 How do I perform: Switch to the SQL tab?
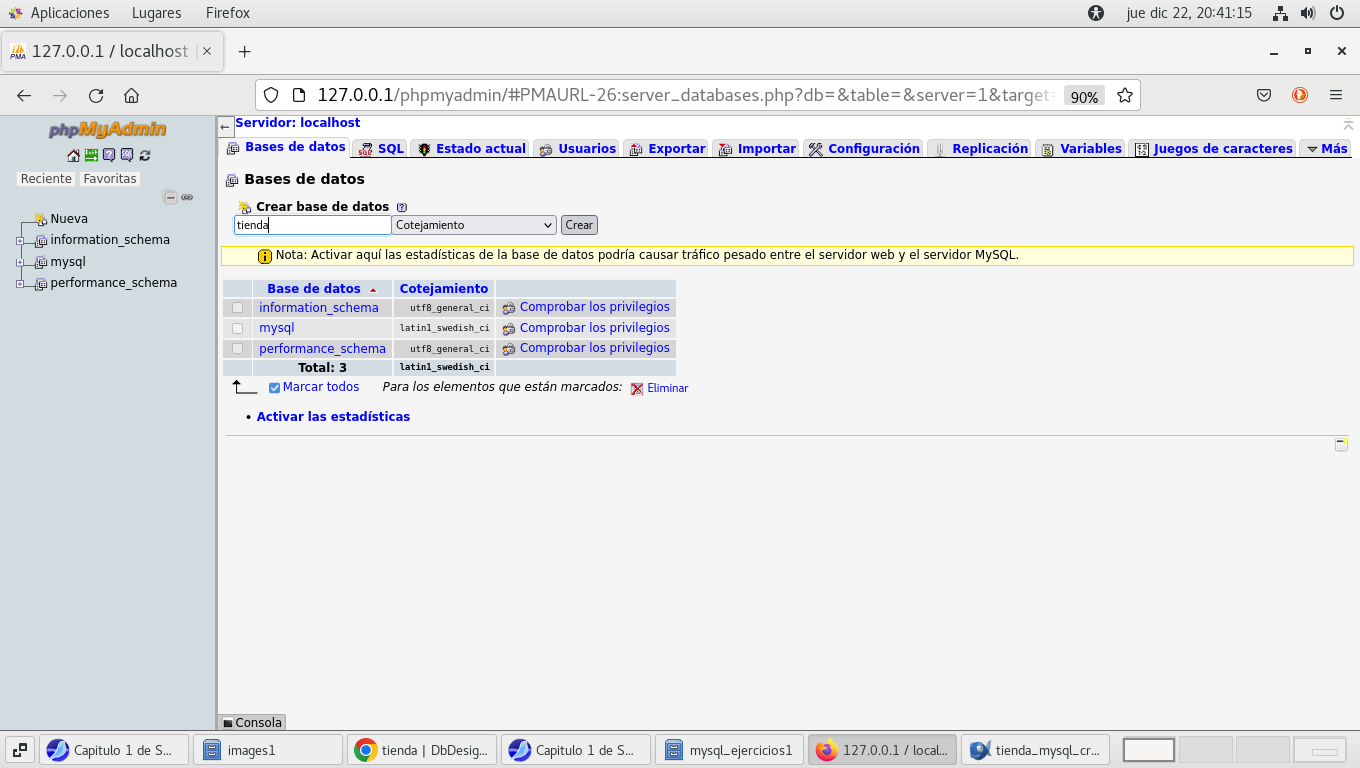click(x=381, y=149)
